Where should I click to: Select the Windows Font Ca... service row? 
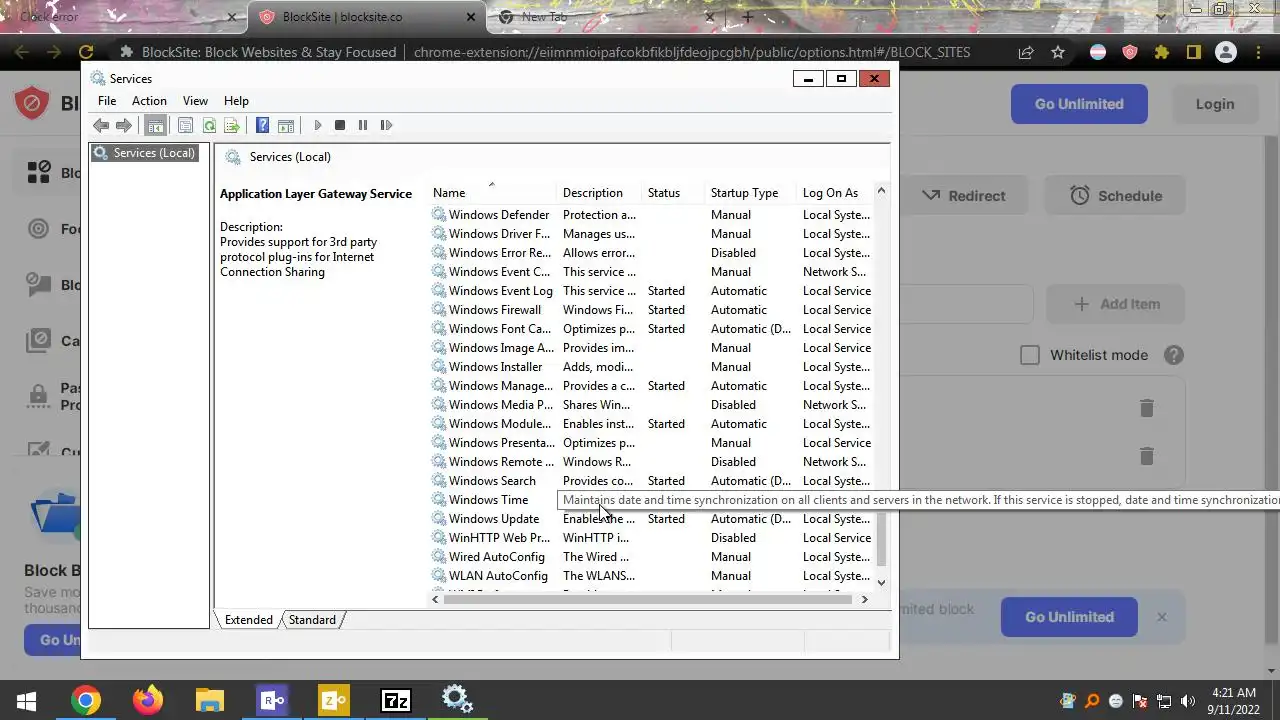[651, 329]
